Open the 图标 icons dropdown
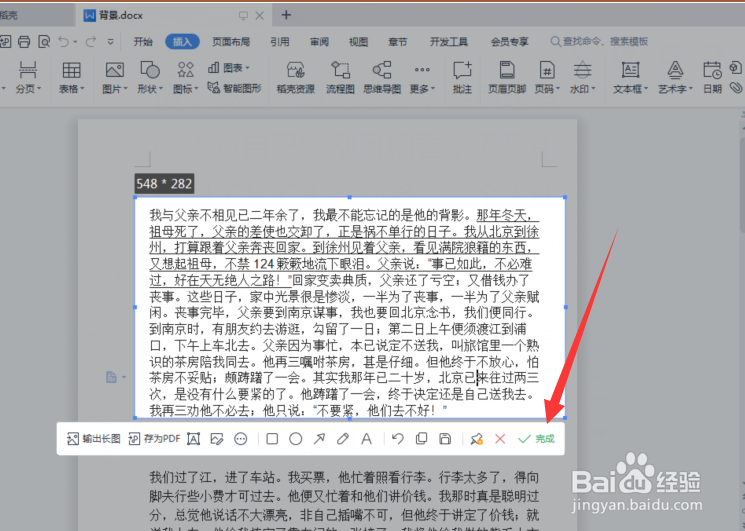 (x=185, y=77)
